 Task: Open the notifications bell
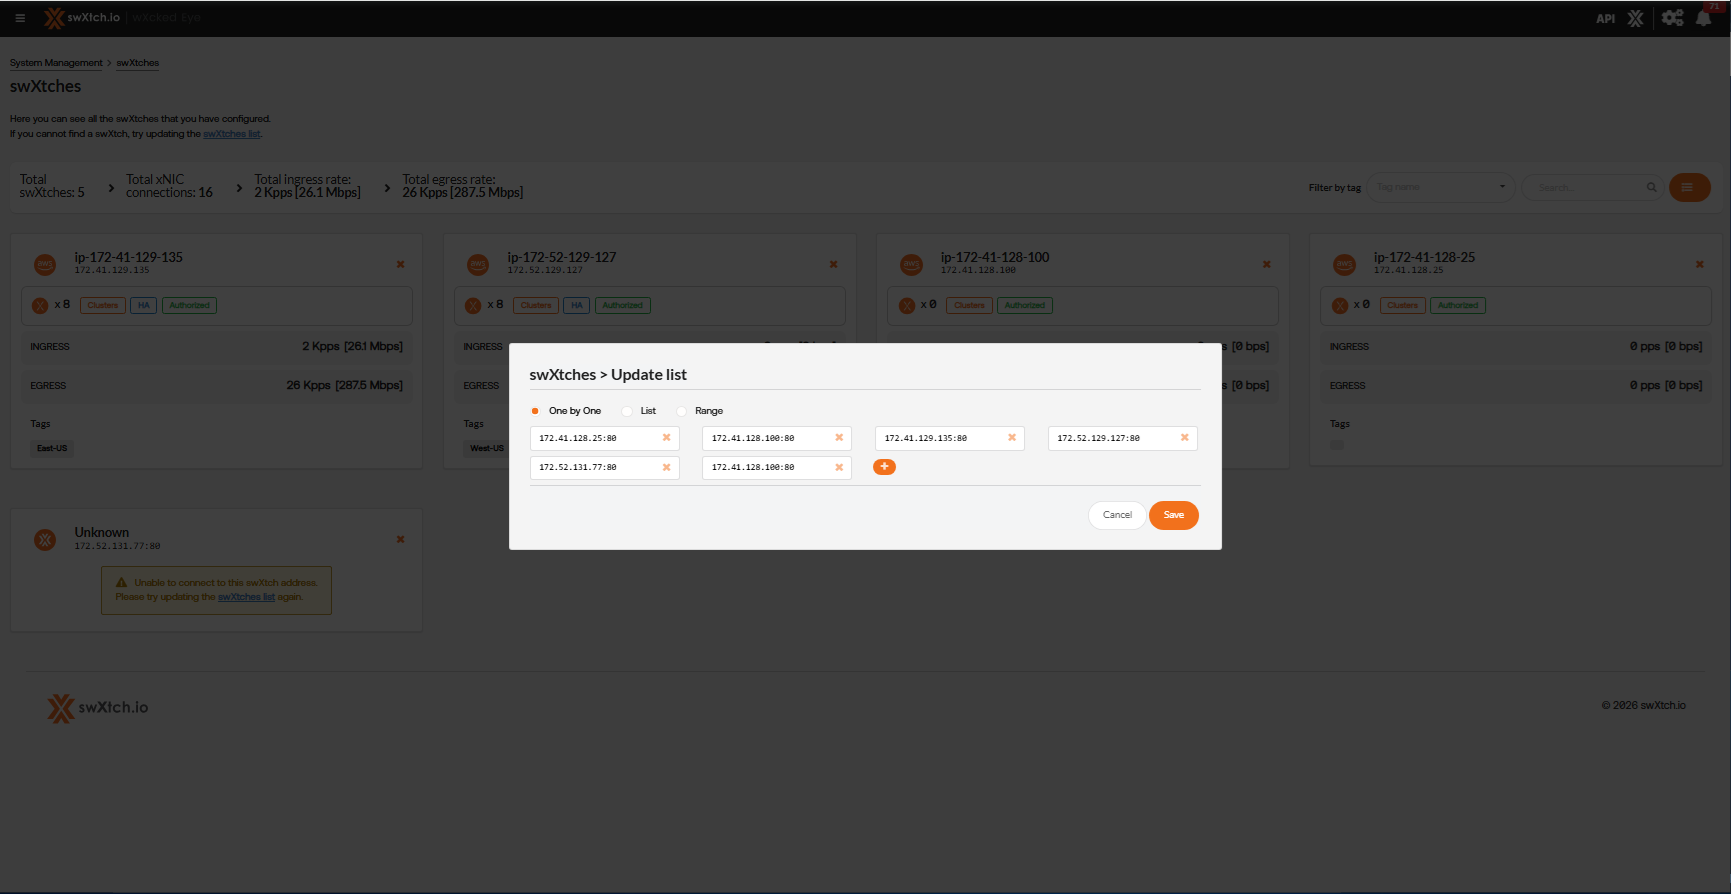tap(1703, 18)
